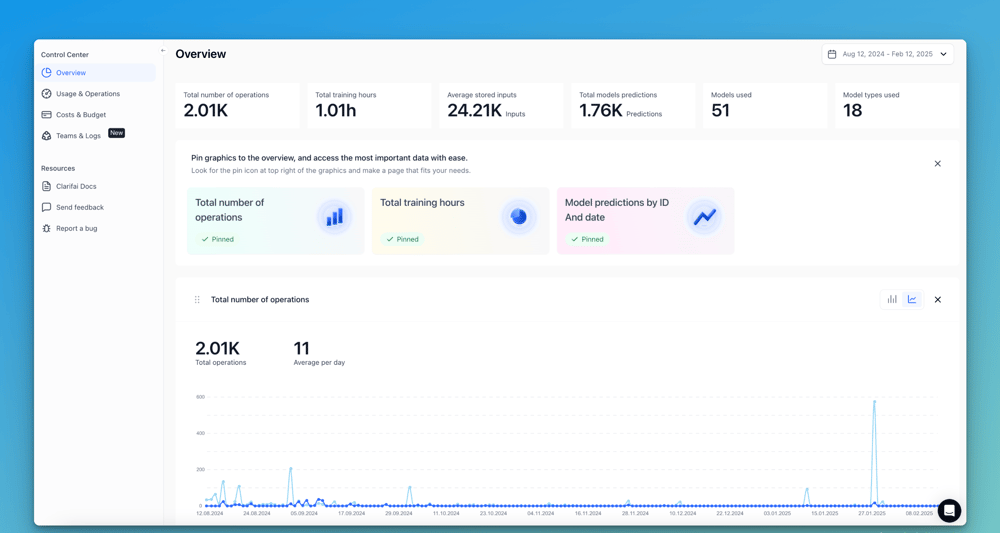Click the Teams & Logs sidebar icon
The height and width of the screenshot is (533, 1000).
tap(47, 136)
